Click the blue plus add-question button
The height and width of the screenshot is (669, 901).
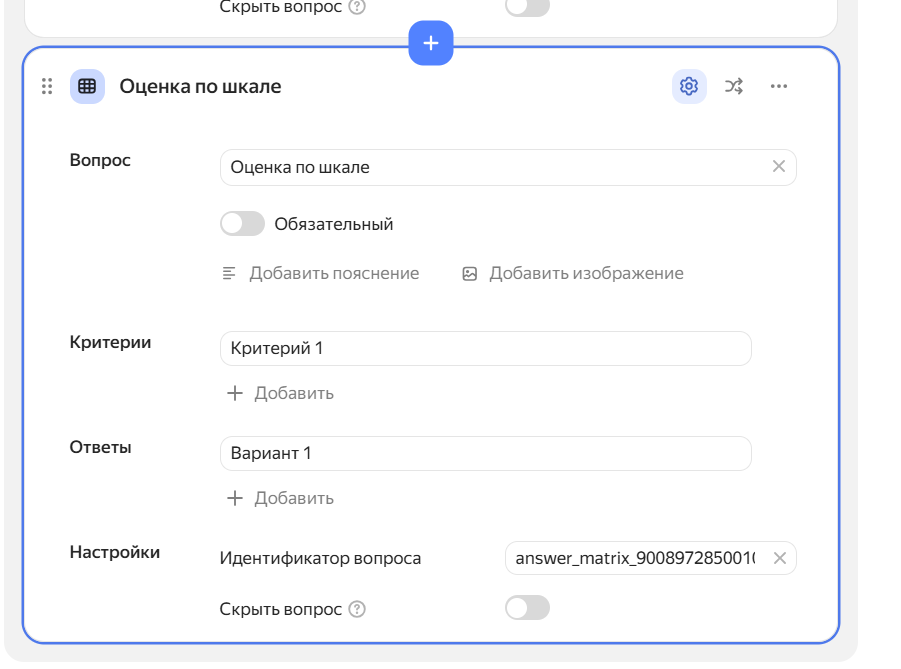pos(431,44)
